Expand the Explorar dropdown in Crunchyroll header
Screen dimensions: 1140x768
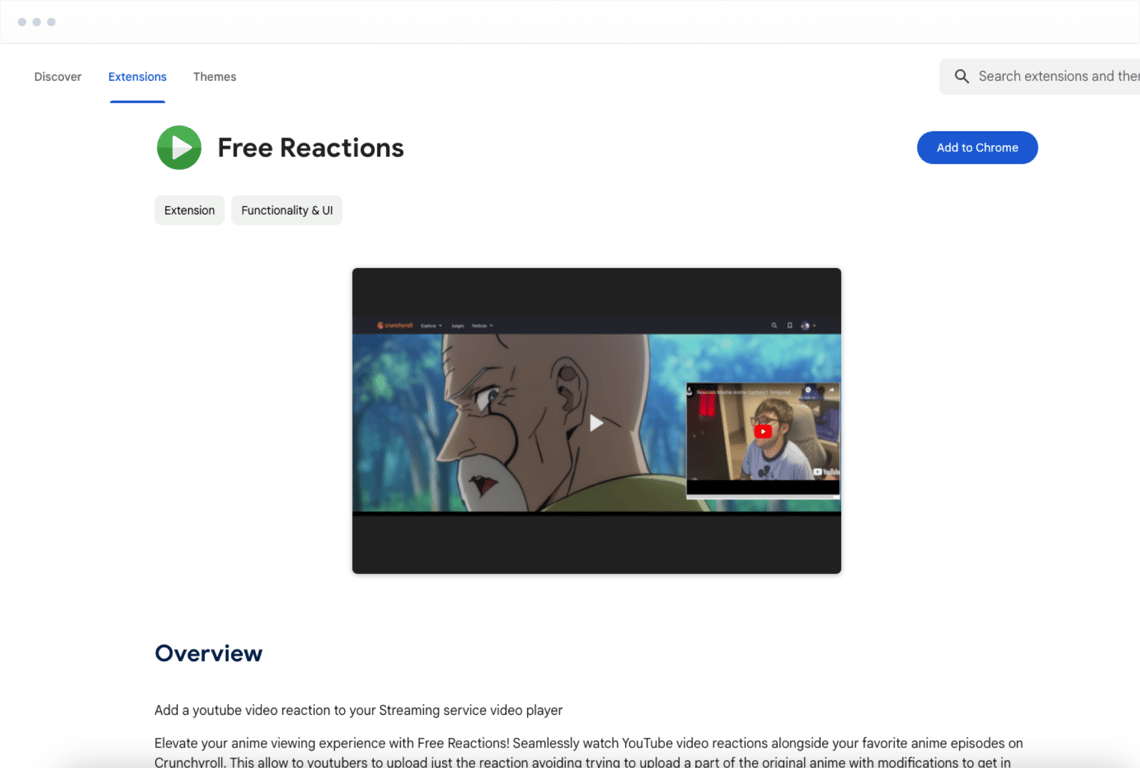(x=431, y=326)
